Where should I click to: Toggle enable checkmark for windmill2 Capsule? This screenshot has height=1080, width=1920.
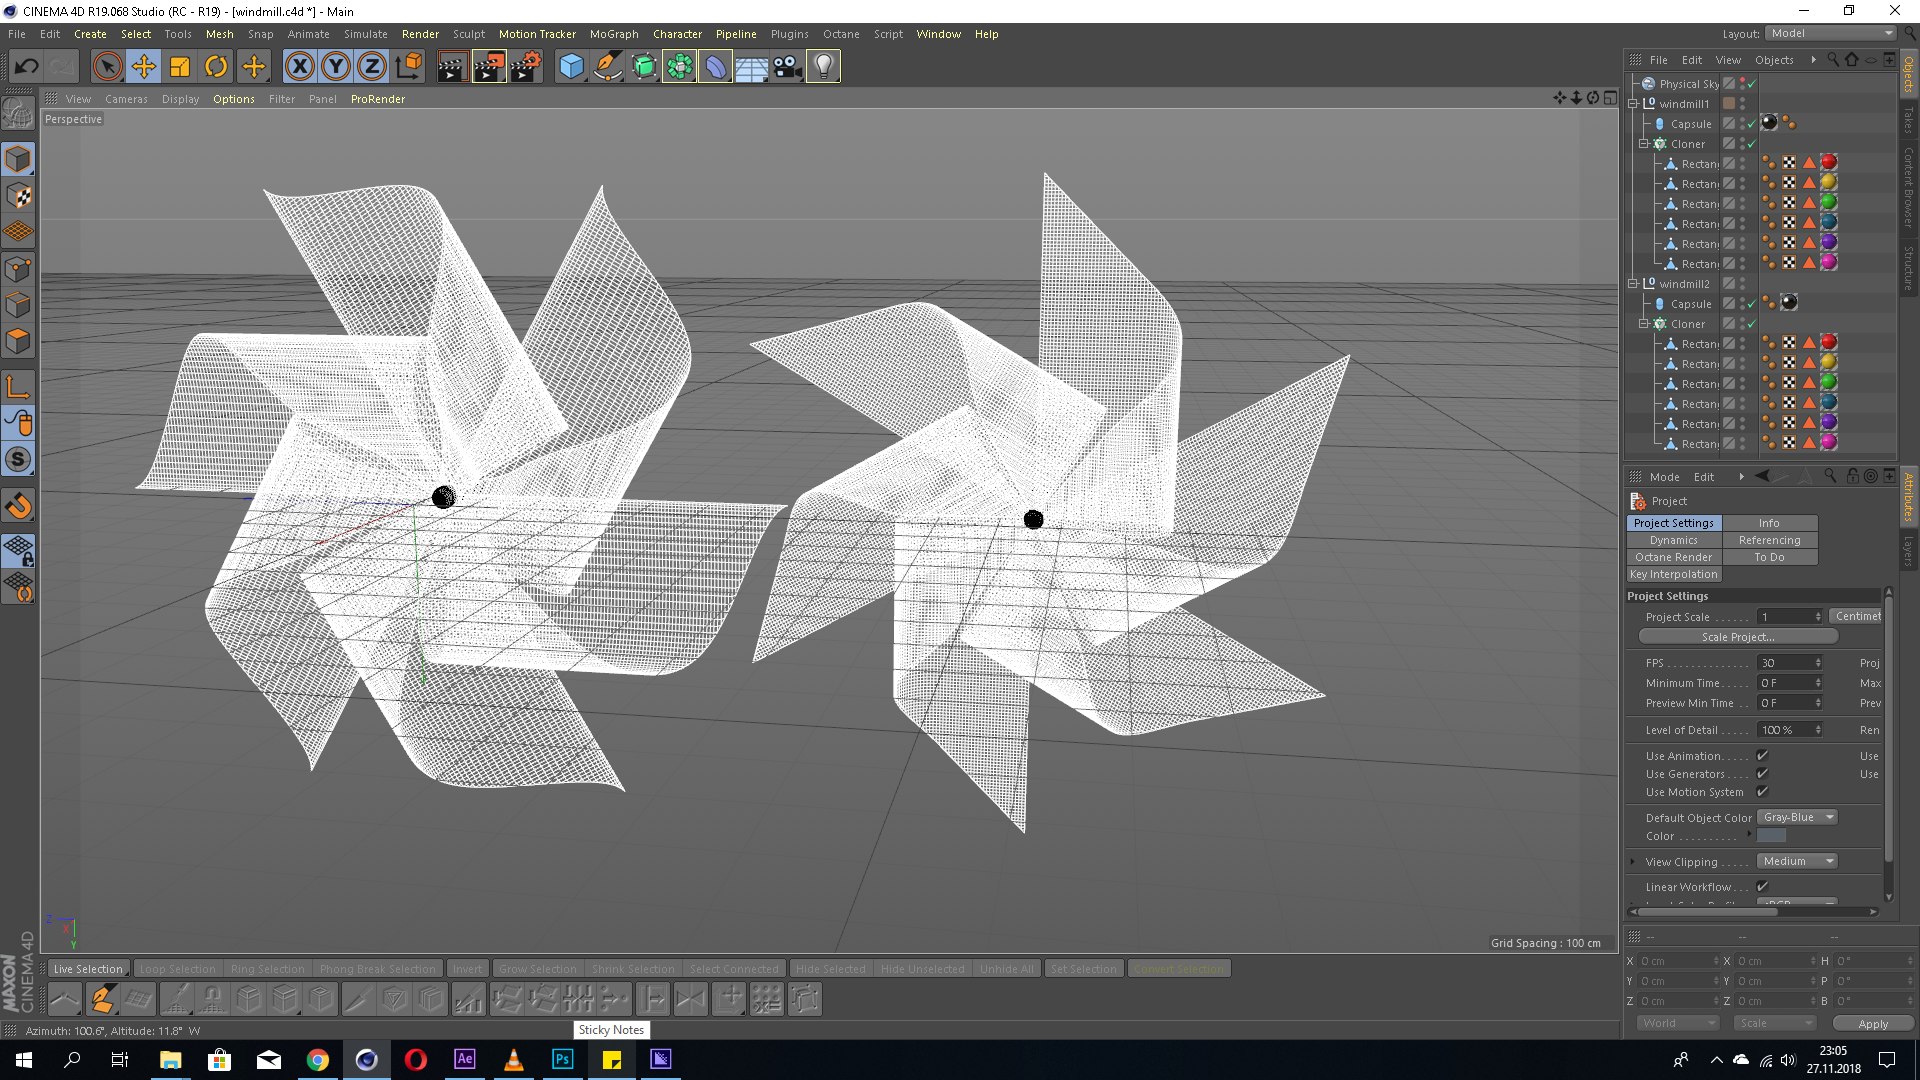point(1751,304)
